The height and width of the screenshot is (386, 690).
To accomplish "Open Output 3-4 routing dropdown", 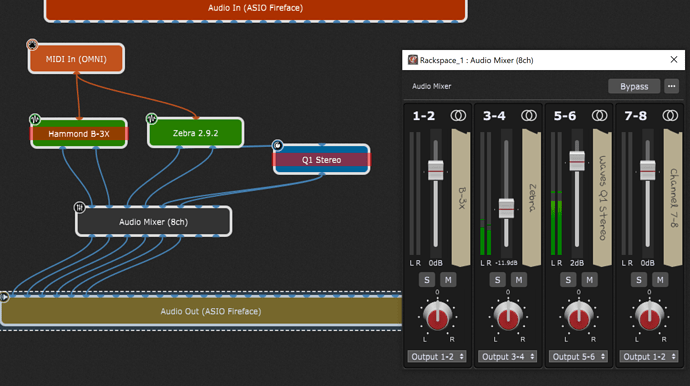I will coord(508,357).
